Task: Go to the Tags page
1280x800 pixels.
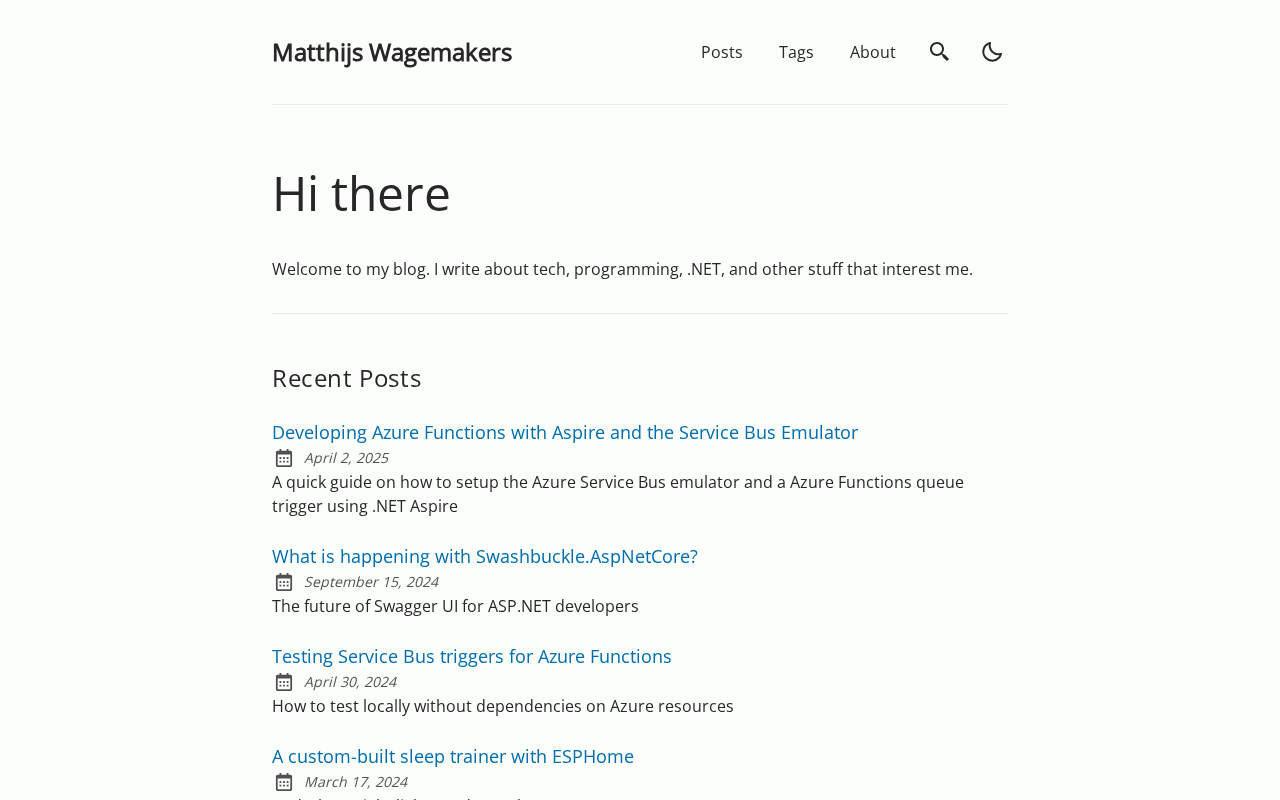Action: tap(796, 52)
